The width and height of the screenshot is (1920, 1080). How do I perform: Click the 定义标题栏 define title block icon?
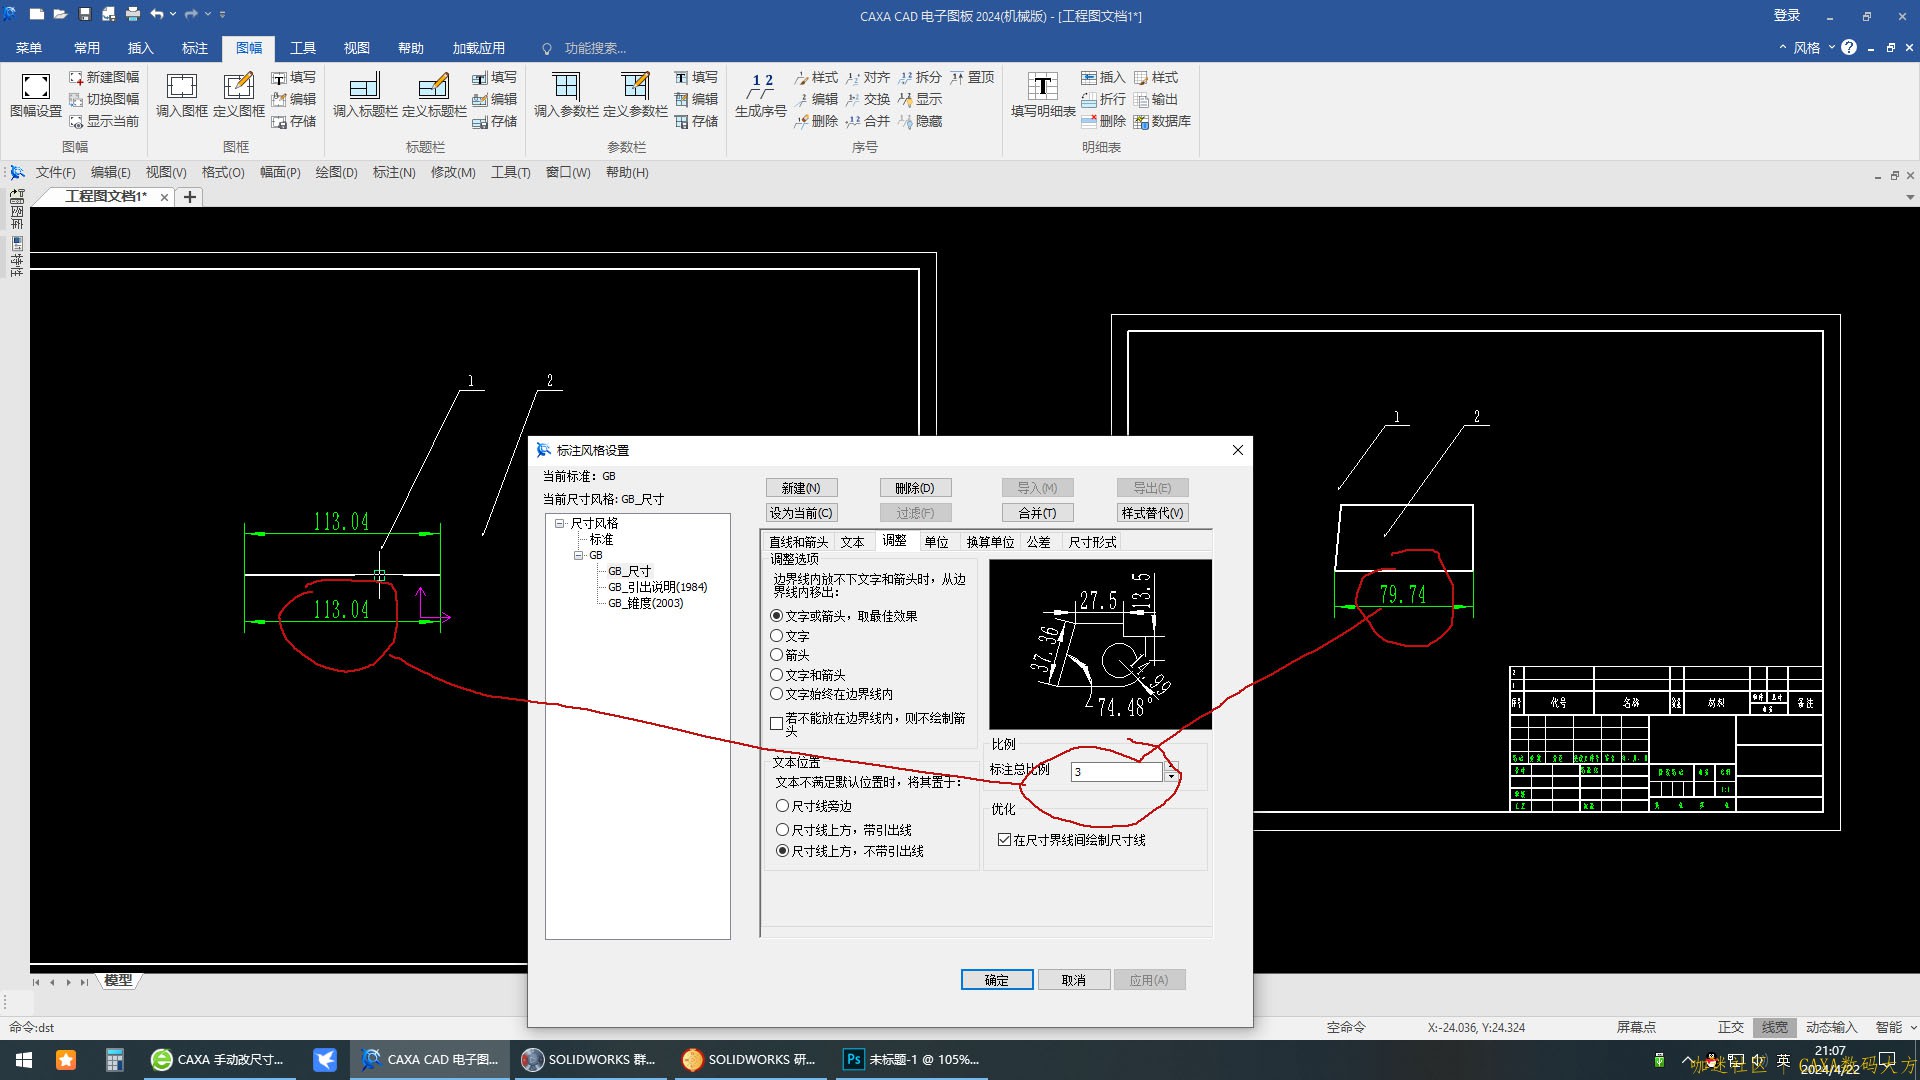(x=434, y=87)
